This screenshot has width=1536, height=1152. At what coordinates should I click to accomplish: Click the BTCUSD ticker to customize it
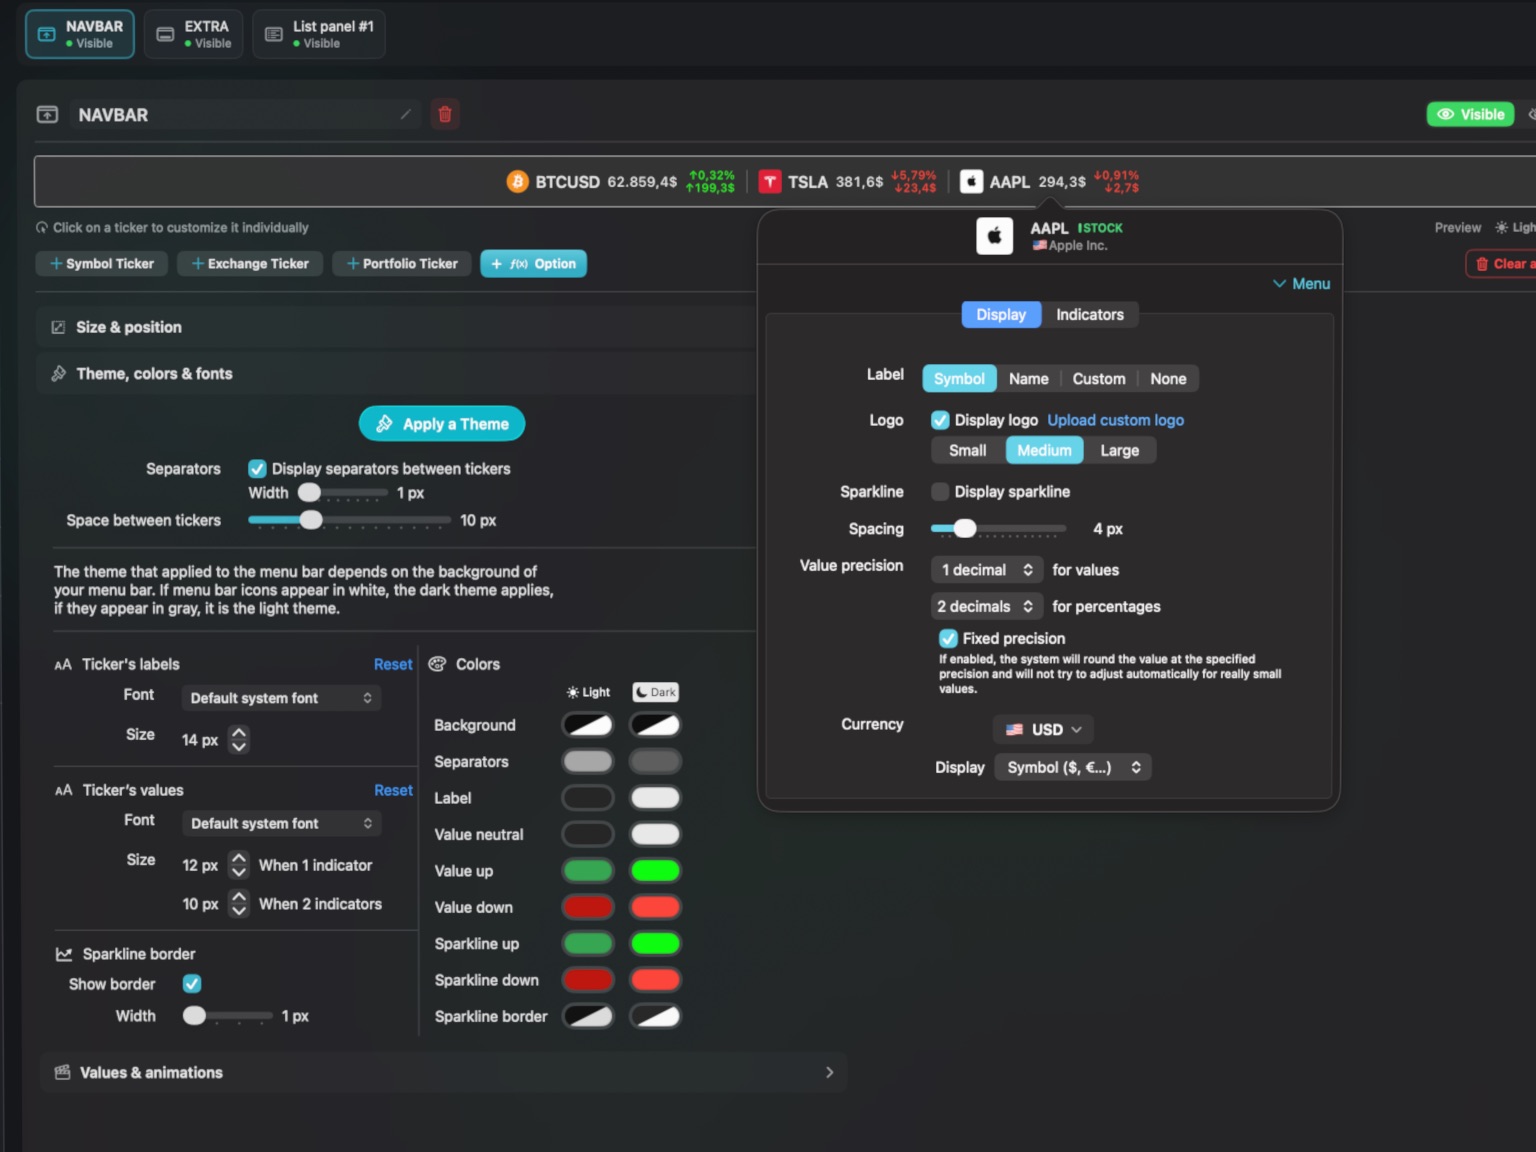pyautogui.click(x=620, y=182)
